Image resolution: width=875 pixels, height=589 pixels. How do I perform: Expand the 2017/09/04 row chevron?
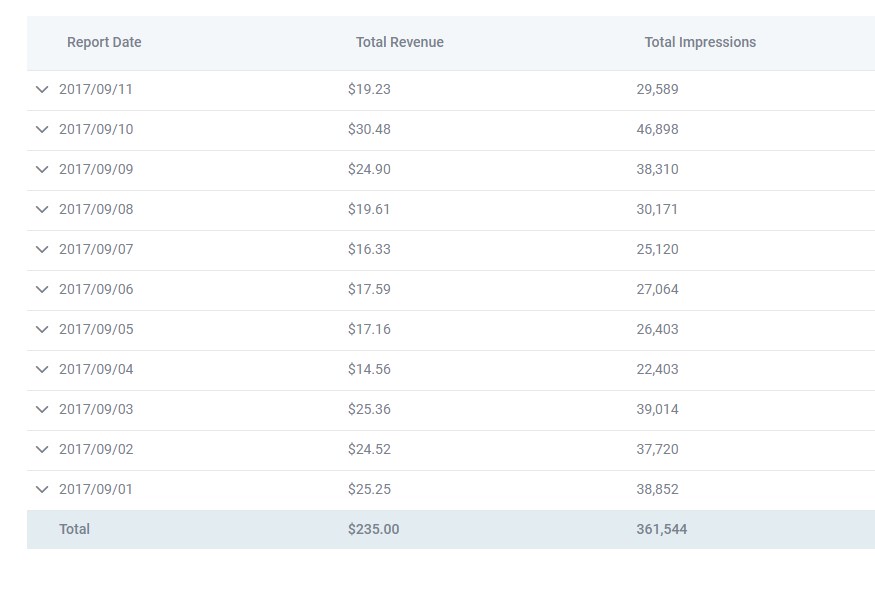(x=42, y=369)
